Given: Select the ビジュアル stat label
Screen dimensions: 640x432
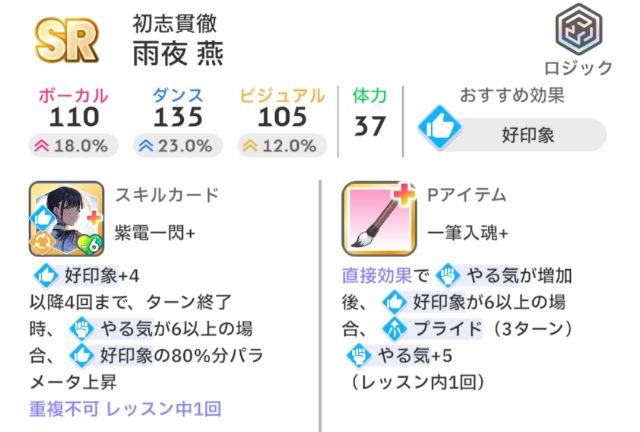Looking at the screenshot, I should pos(283,96).
